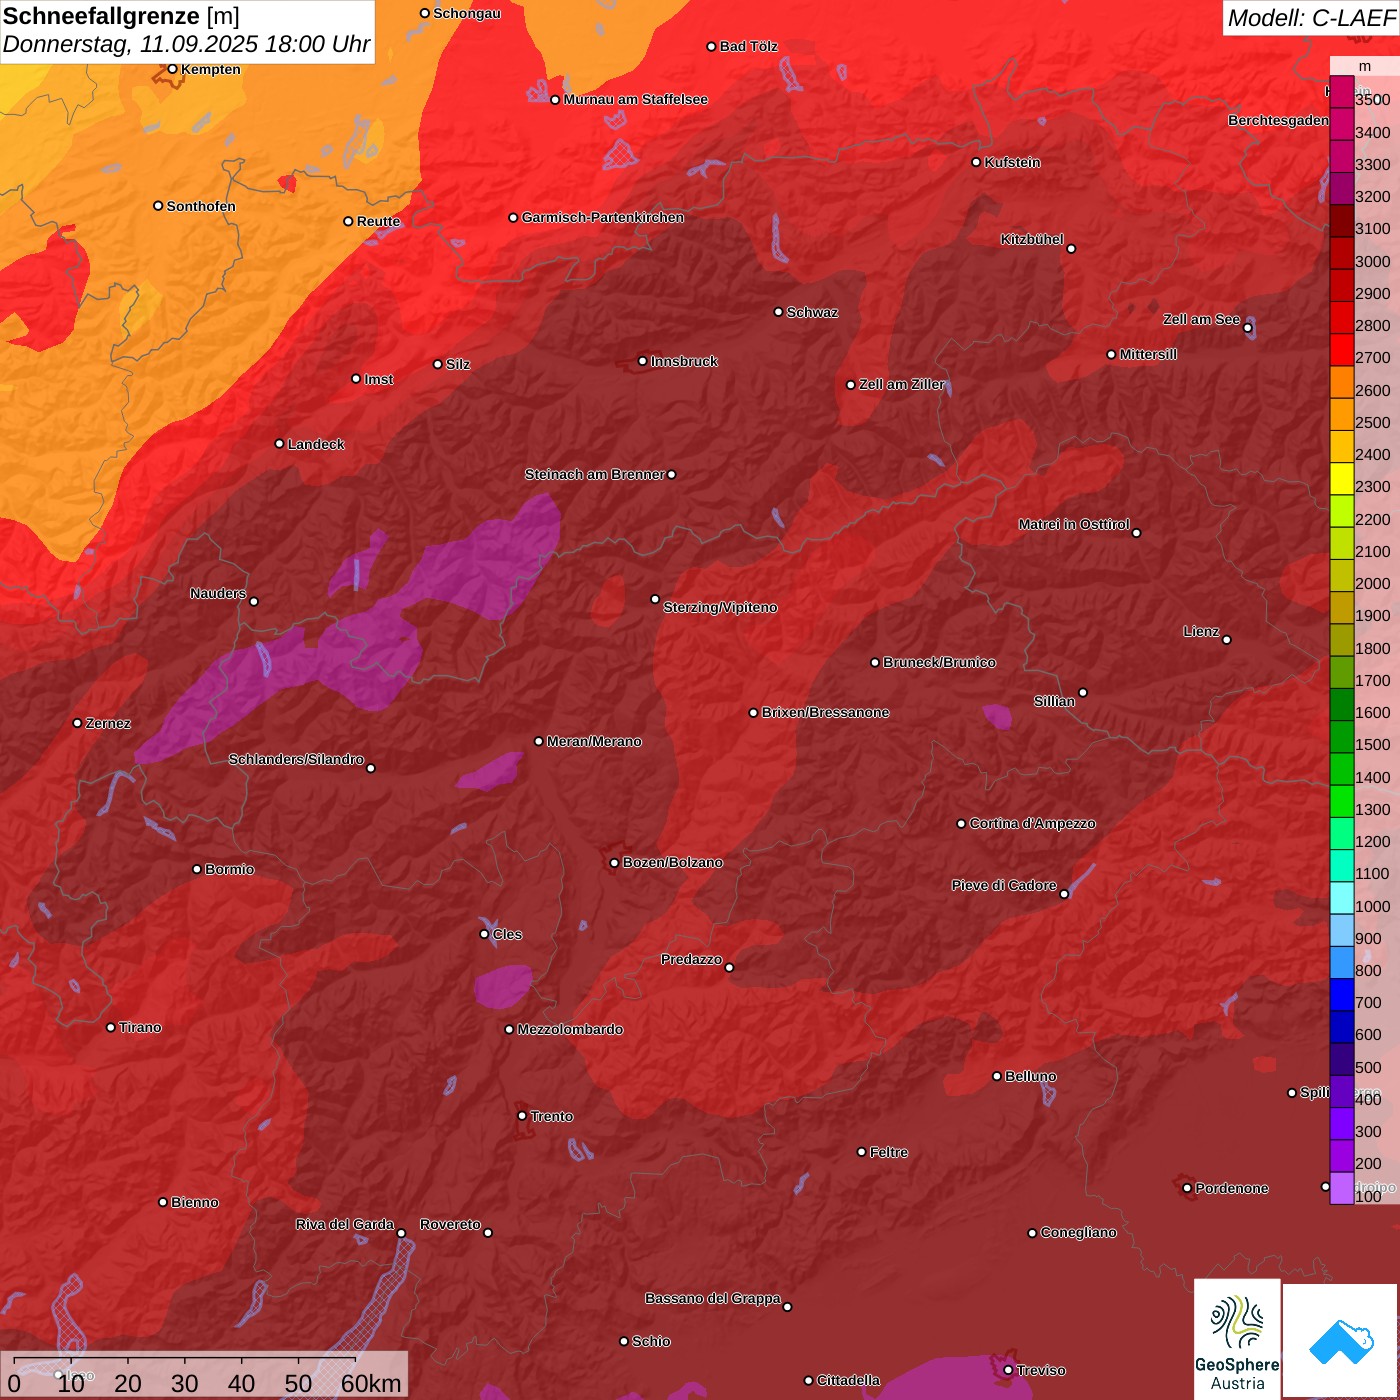Click the Bormio city marker dot
Screen dimensions: 1400x1400
coord(197,869)
